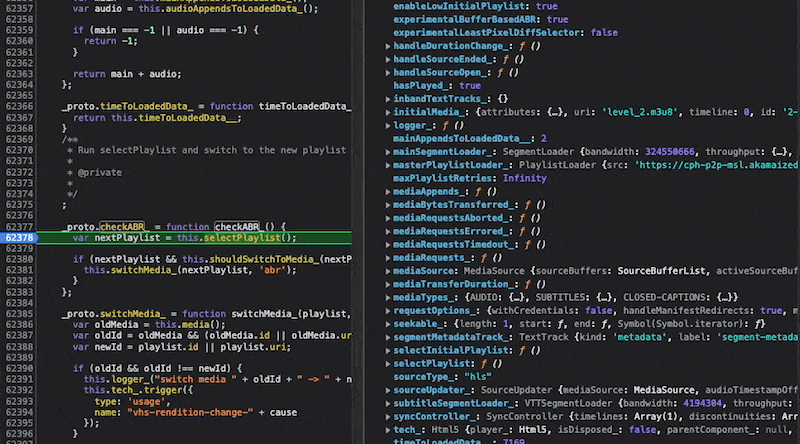Expand the handleSourceOpen_ property
800x444 pixels.
point(388,73)
